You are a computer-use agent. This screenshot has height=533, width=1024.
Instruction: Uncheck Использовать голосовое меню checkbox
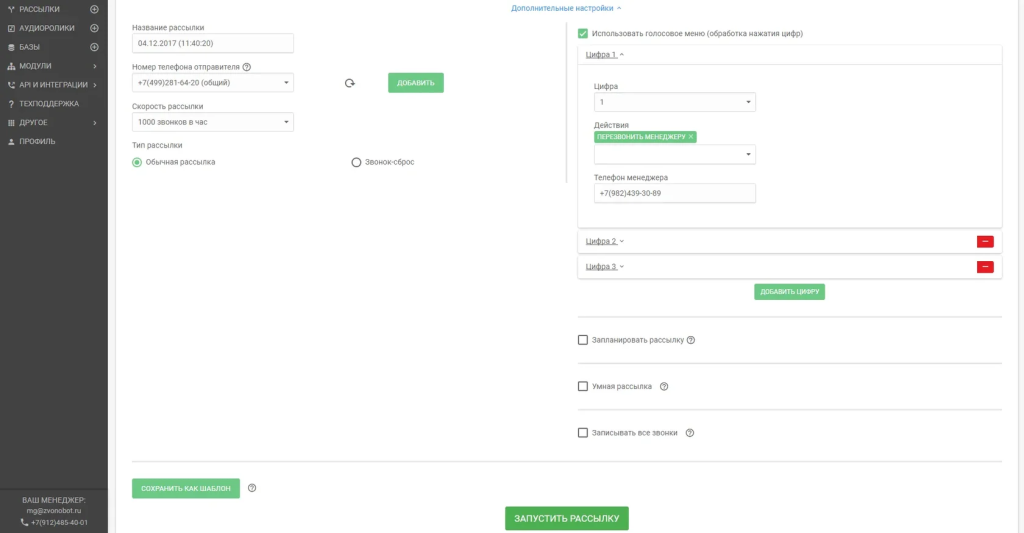click(583, 33)
